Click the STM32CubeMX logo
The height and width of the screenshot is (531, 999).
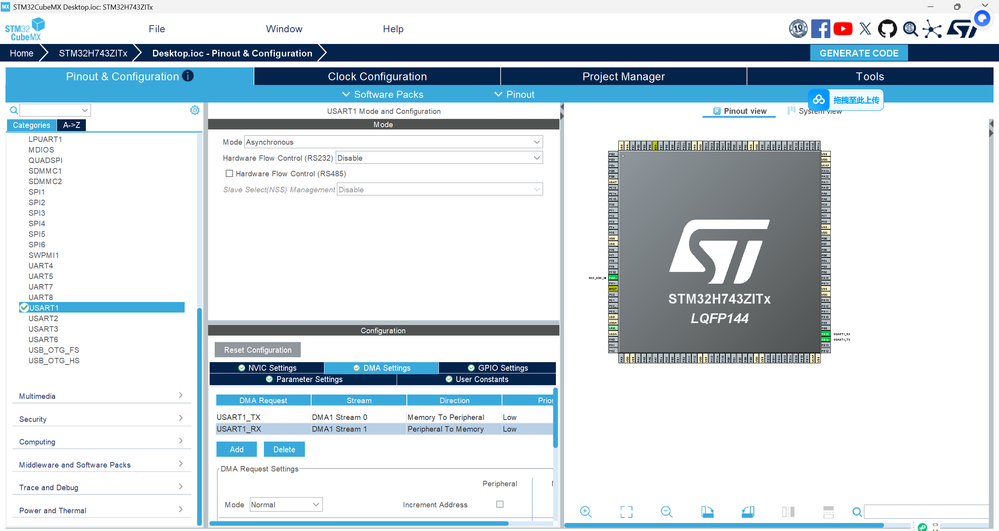tap(25, 29)
